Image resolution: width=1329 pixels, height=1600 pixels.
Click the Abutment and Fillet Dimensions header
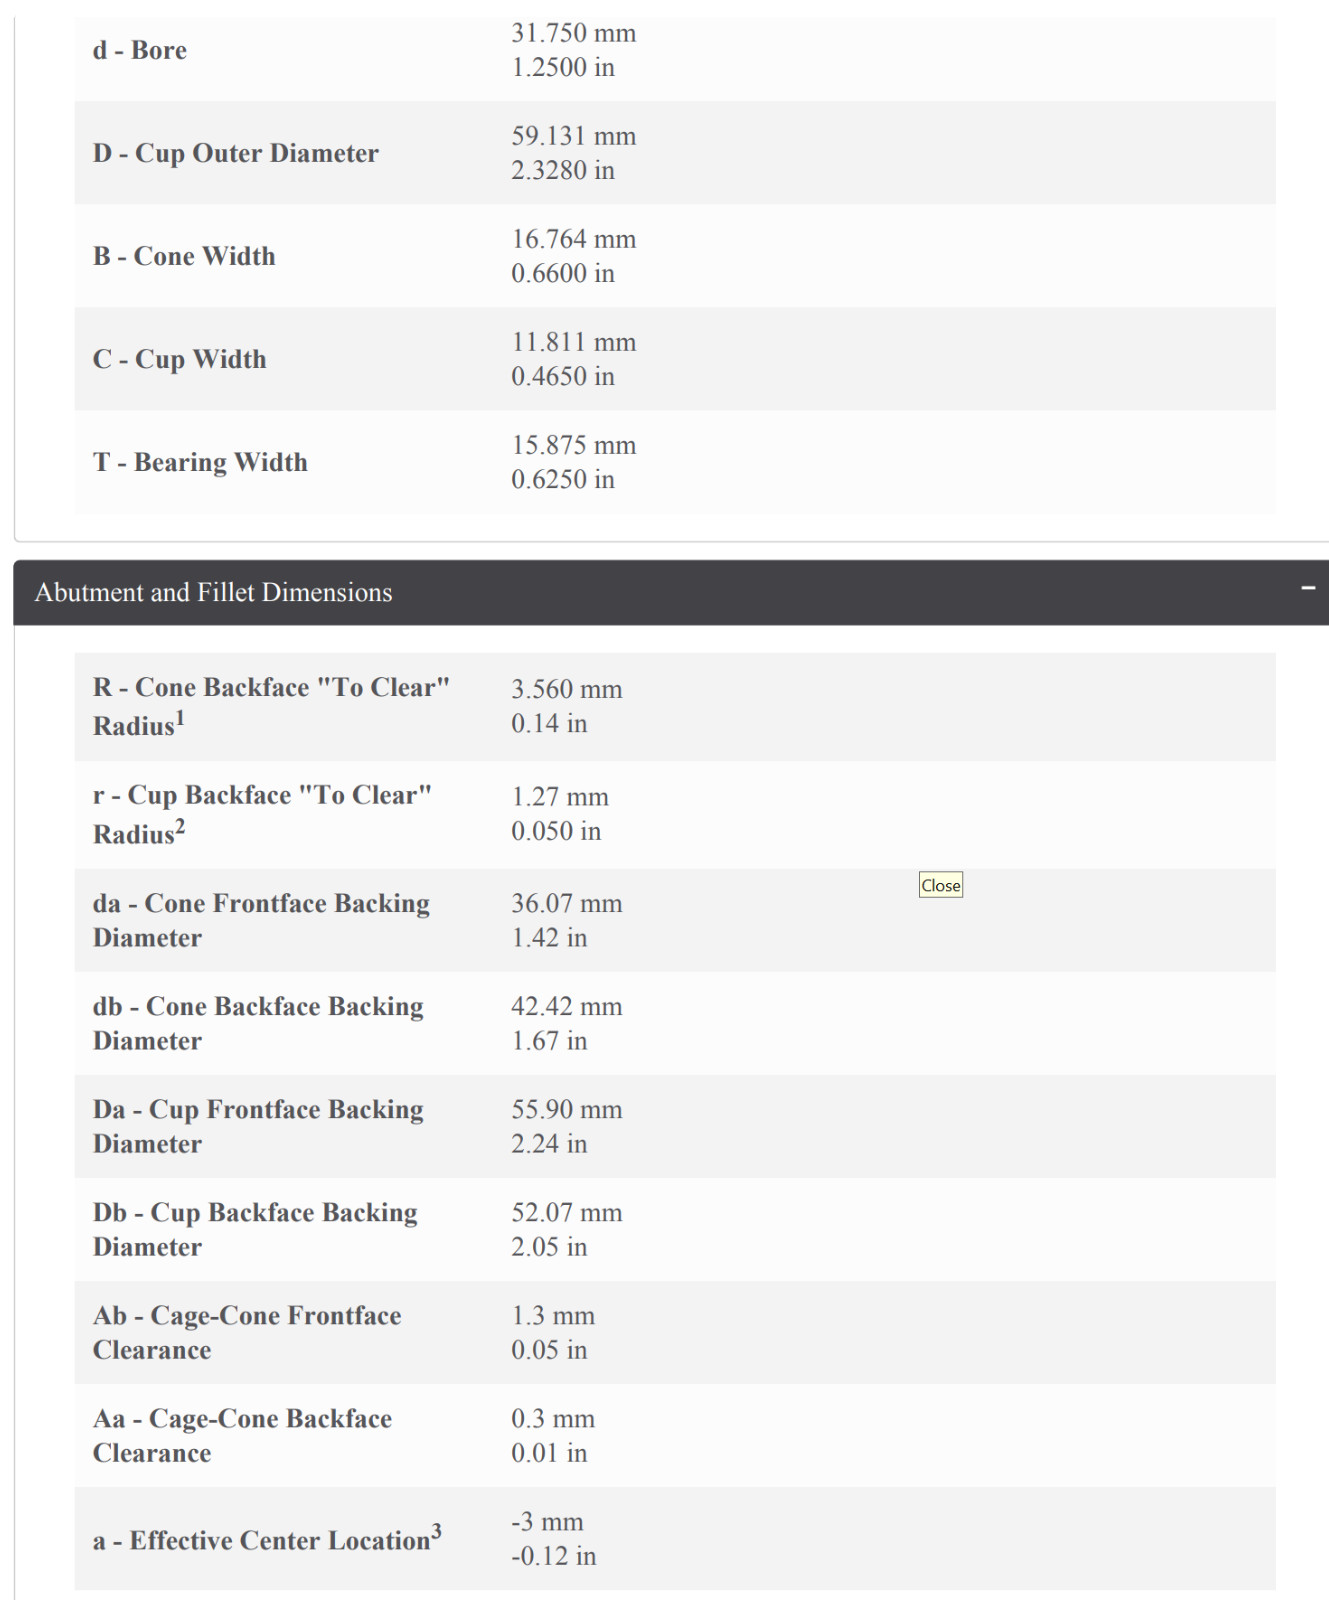coord(671,593)
